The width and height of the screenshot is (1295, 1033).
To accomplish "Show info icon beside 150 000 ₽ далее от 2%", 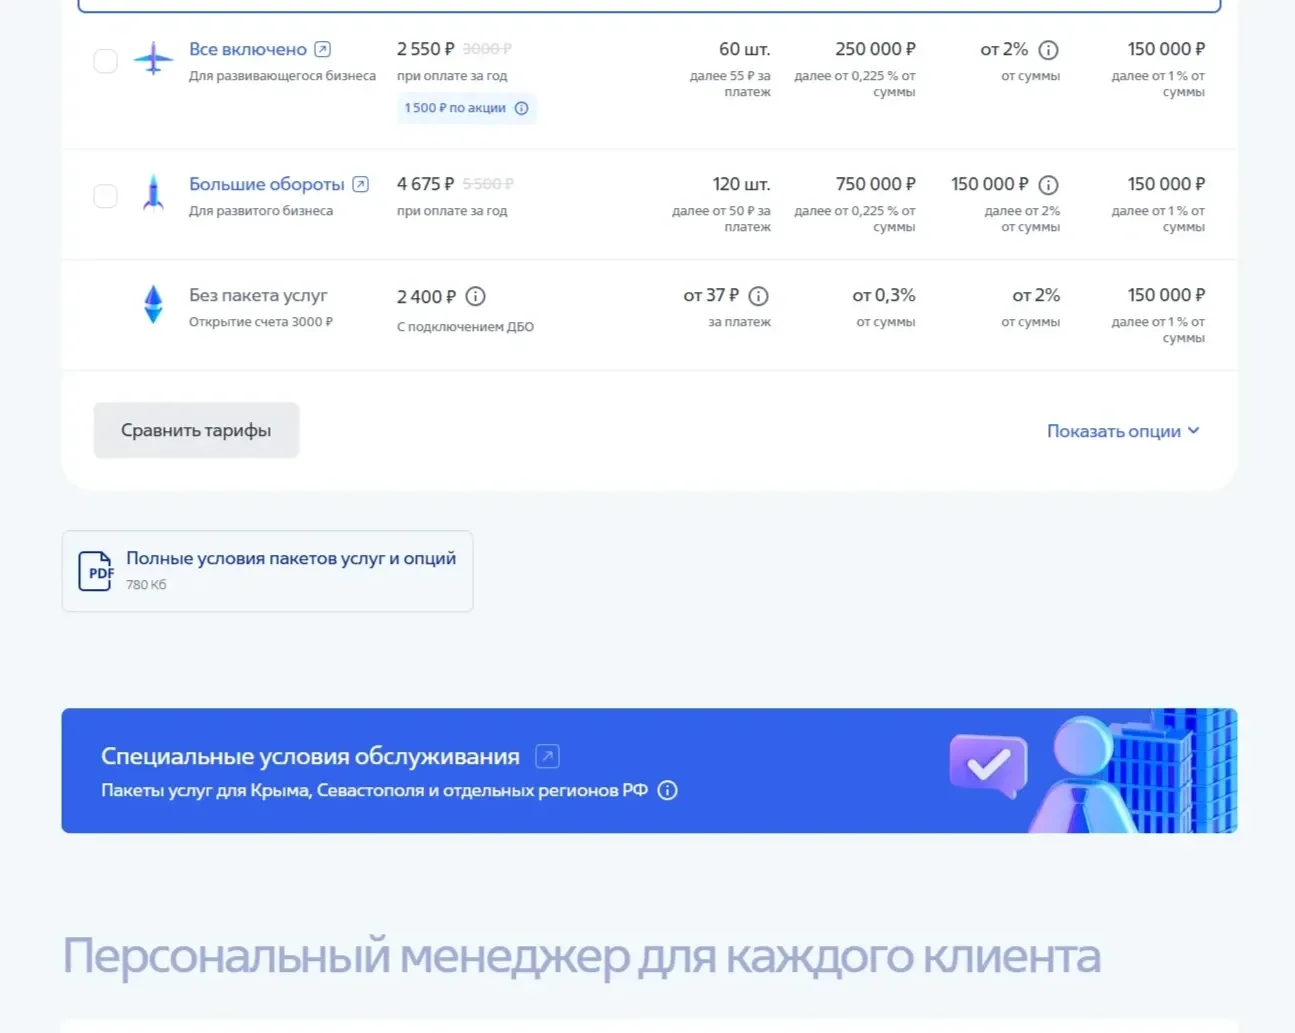I will coord(1048,185).
